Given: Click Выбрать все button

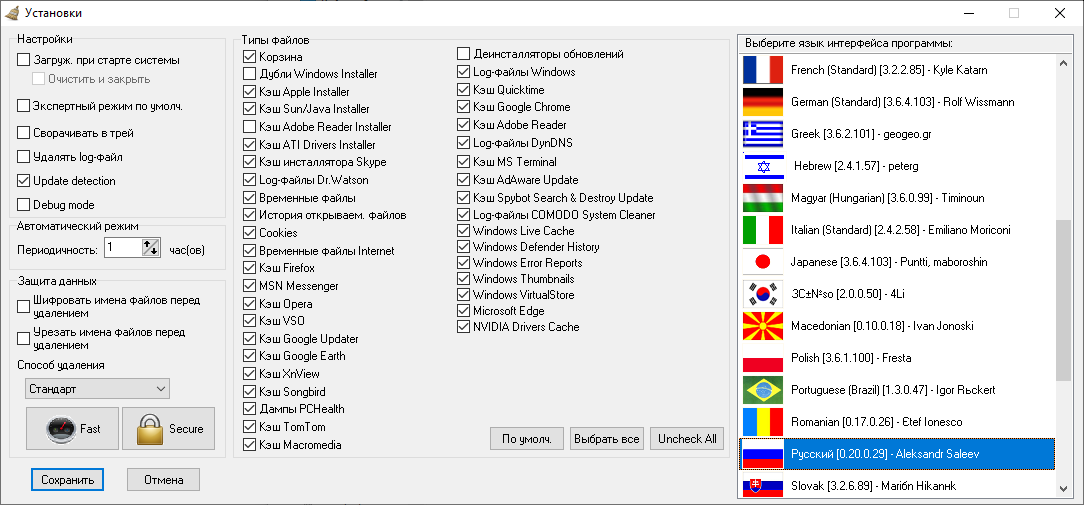Looking at the screenshot, I should click(607, 439).
